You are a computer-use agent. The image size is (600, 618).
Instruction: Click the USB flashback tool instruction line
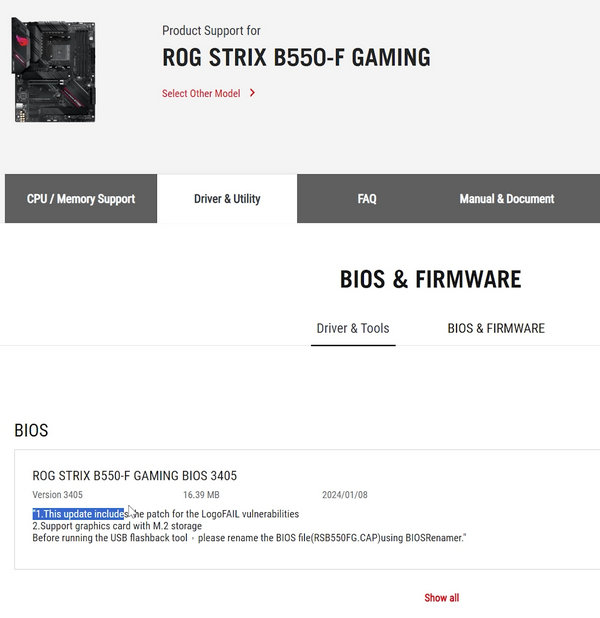250,538
